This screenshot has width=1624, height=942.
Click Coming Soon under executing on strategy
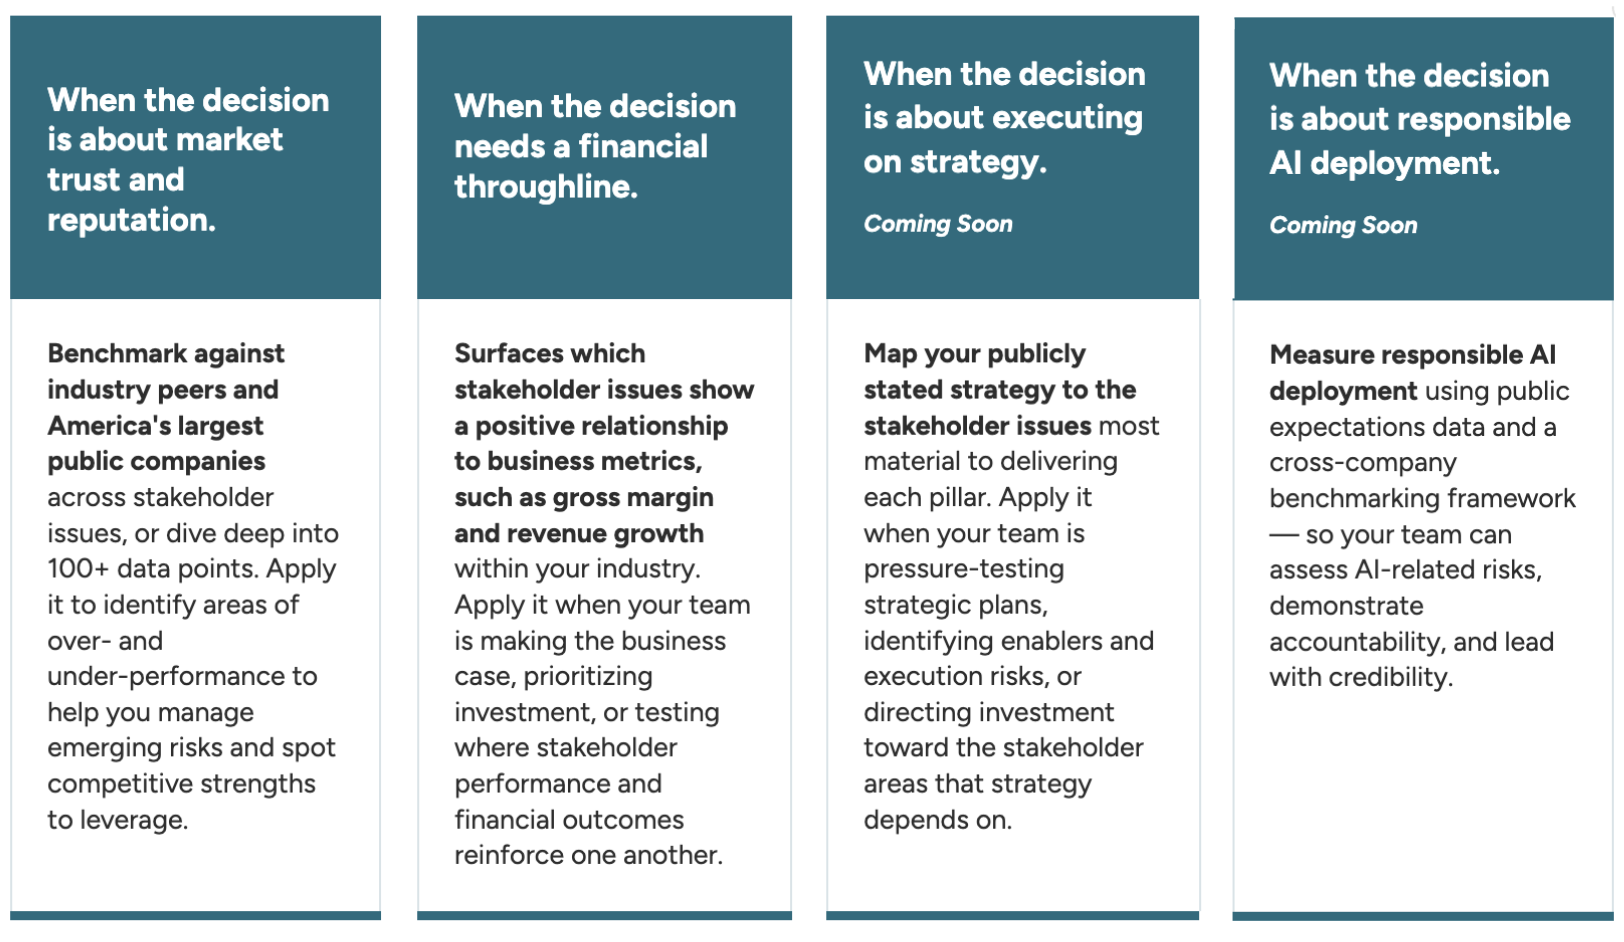click(x=938, y=224)
